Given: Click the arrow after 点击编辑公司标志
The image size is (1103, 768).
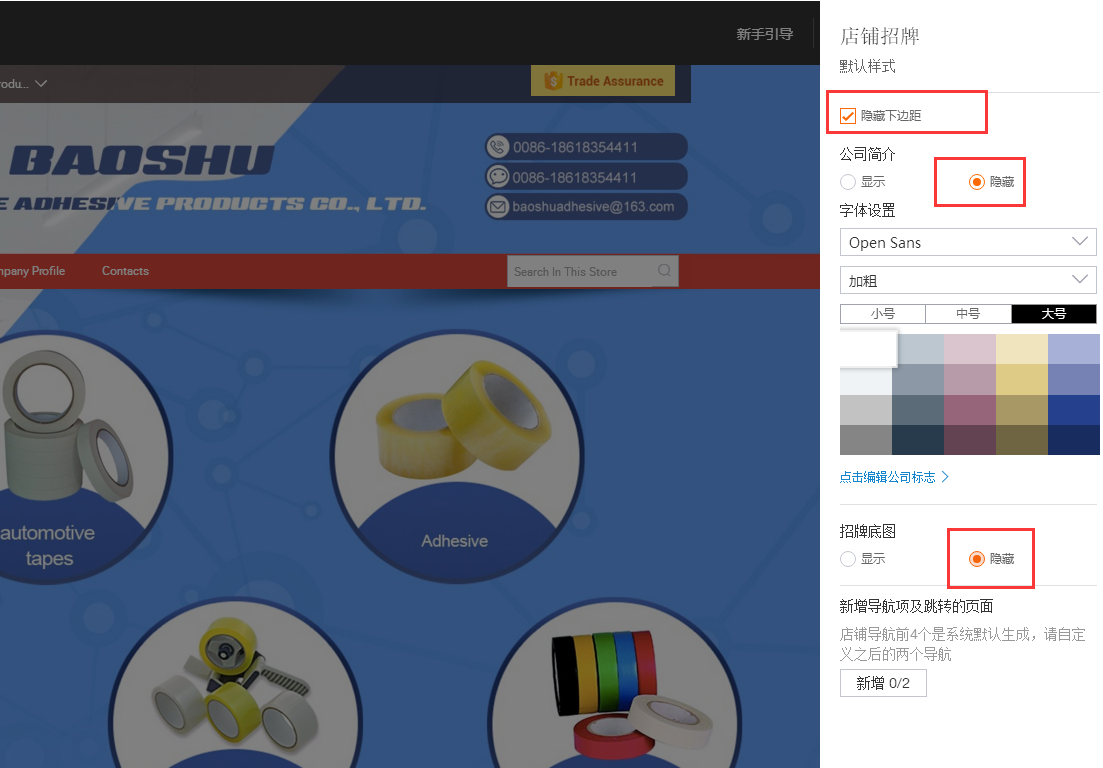Looking at the screenshot, I should (945, 477).
